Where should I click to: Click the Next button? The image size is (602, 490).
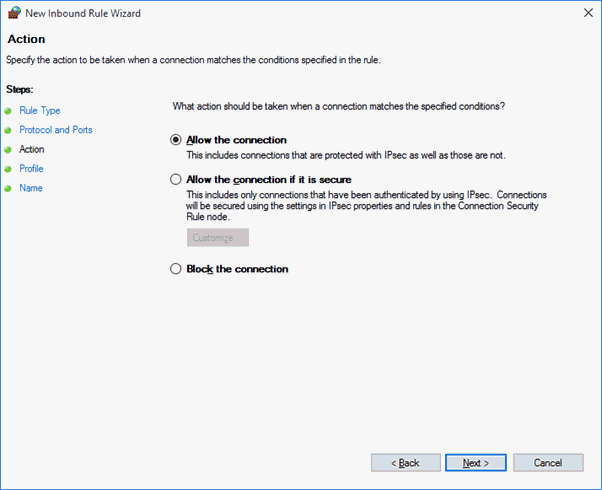point(476,463)
